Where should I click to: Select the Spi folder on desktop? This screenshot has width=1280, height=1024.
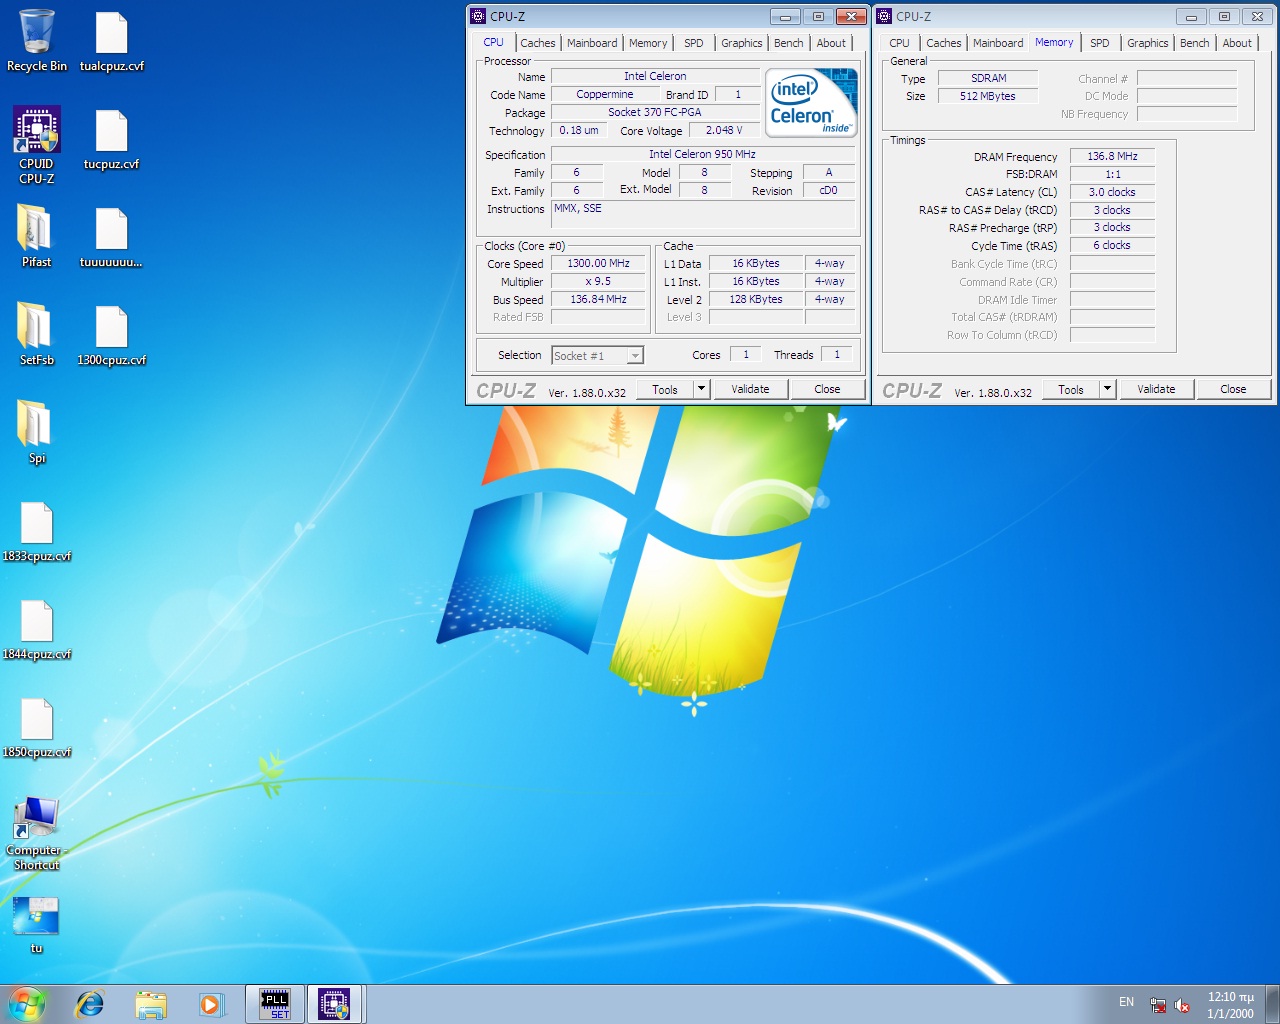pyautogui.click(x=37, y=432)
